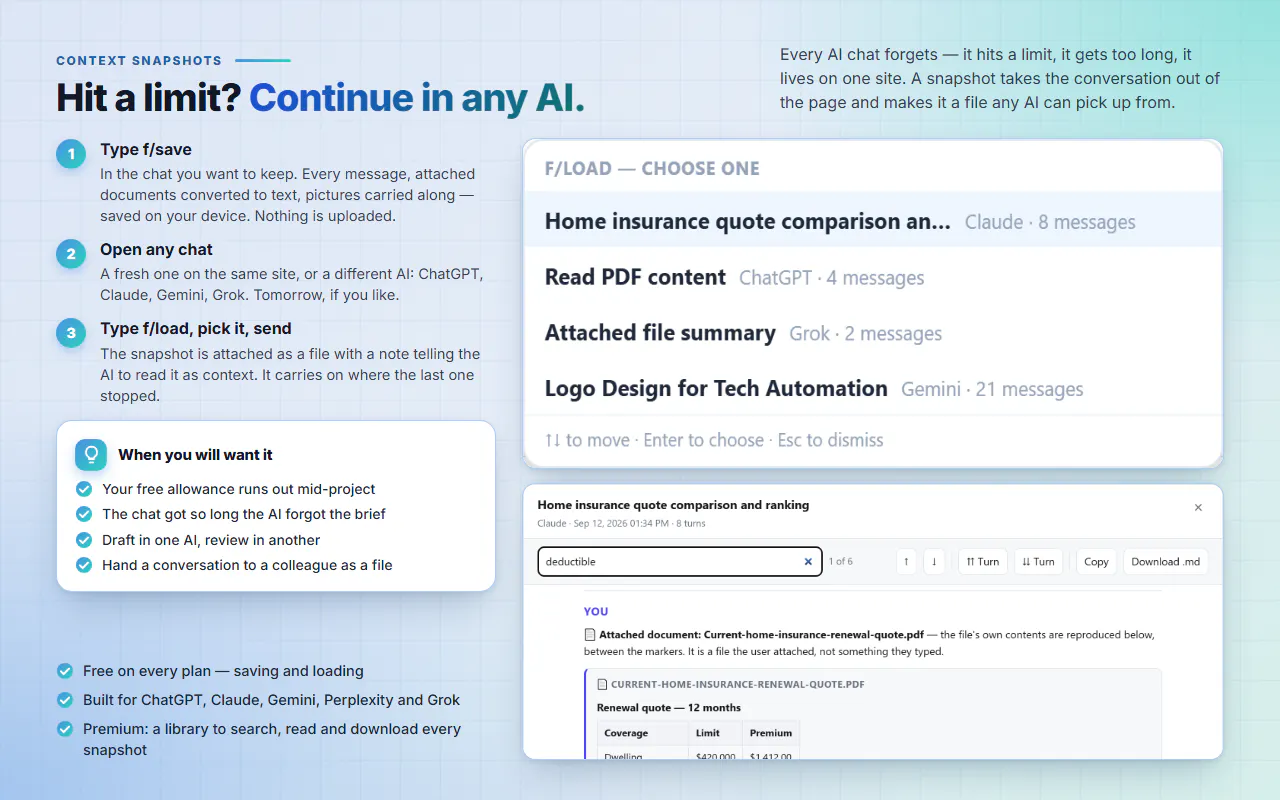Click 'Hit a limit? Continue in any AI.' headline

pyautogui.click(x=321, y=98)
